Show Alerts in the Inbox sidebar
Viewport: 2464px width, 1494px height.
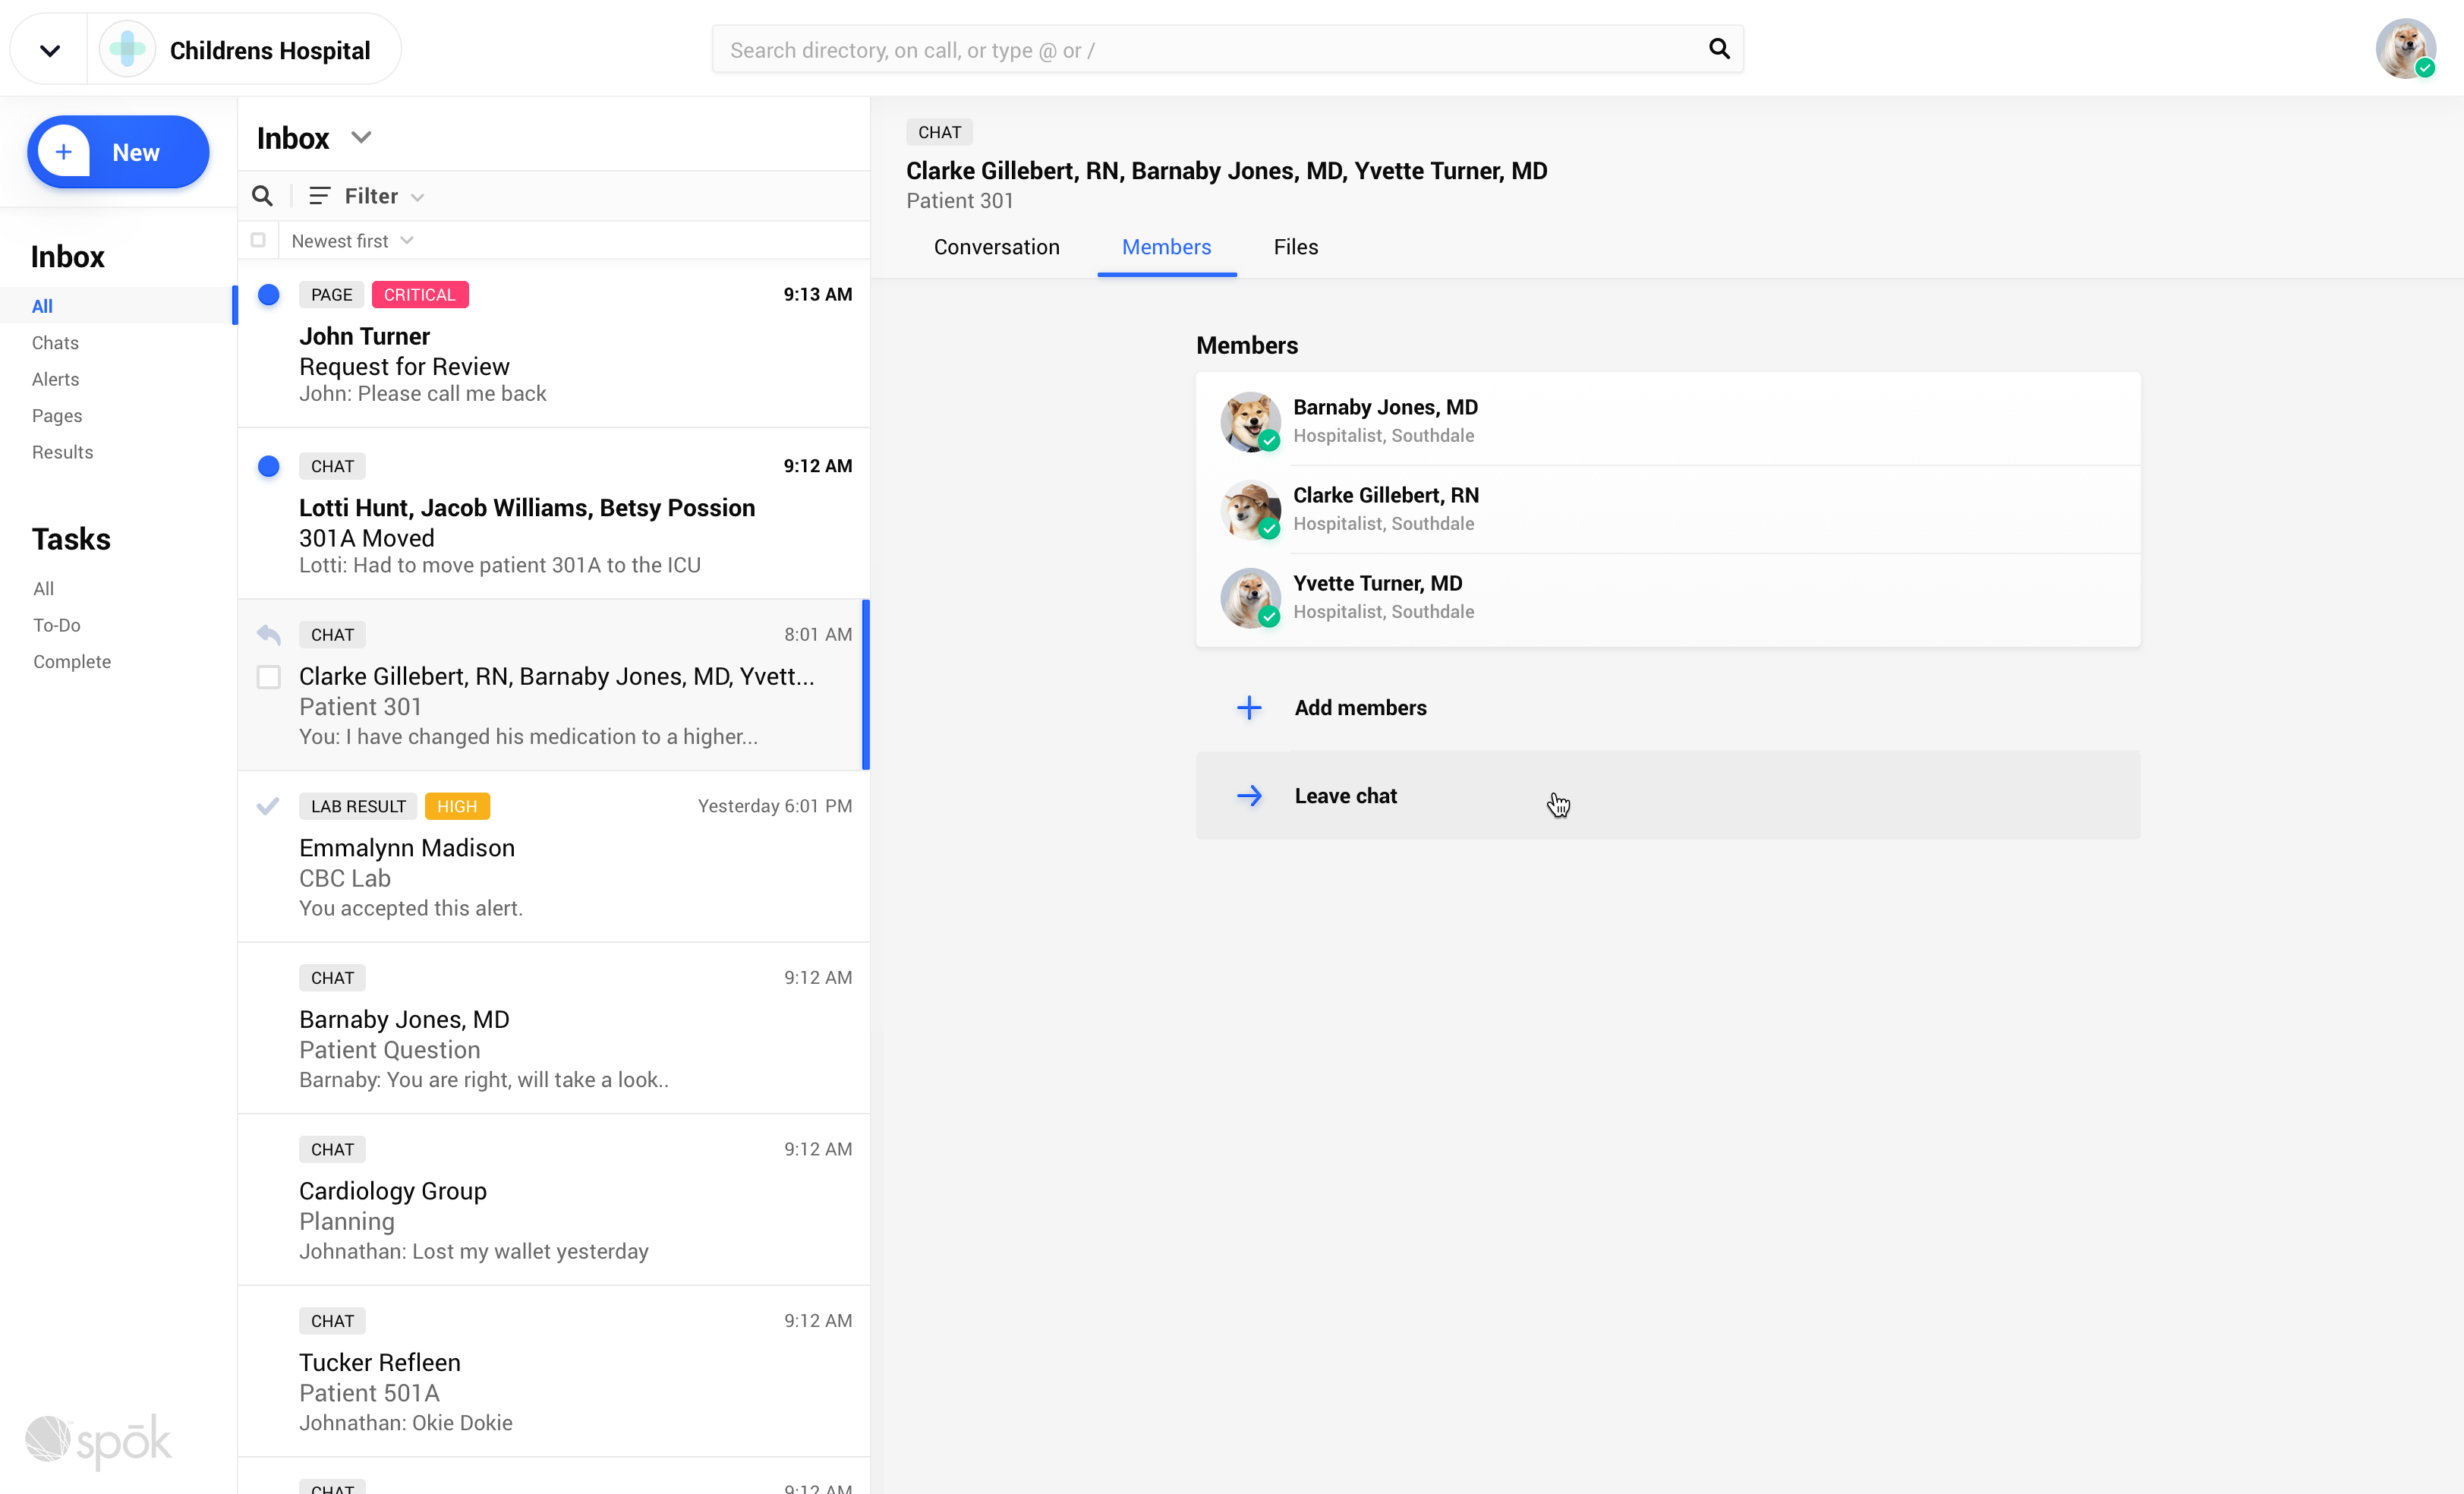coord(55,379)
